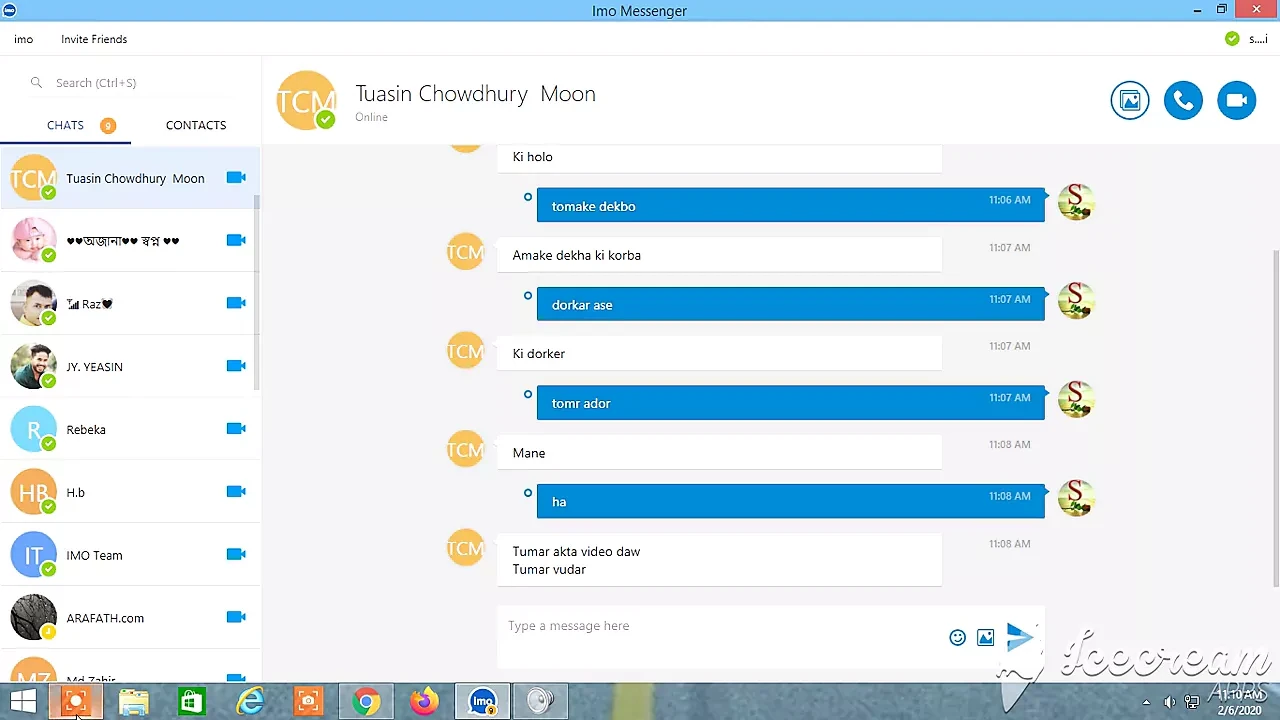Video call IMO Team from chat list
Image resolution: width=1280 pixels, height=720 pixels.
[236, 555]
